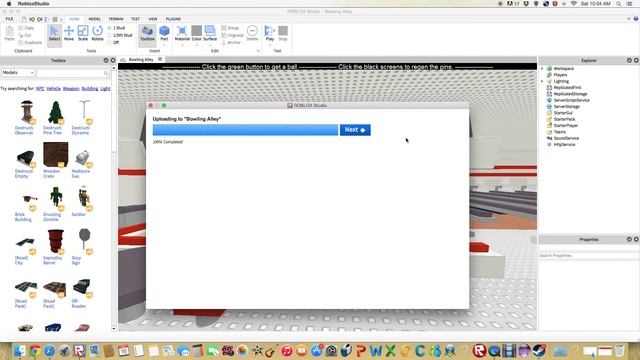Switch to the MODEL ribbon tab
The image size is (640, 360).
coord(94,19)
